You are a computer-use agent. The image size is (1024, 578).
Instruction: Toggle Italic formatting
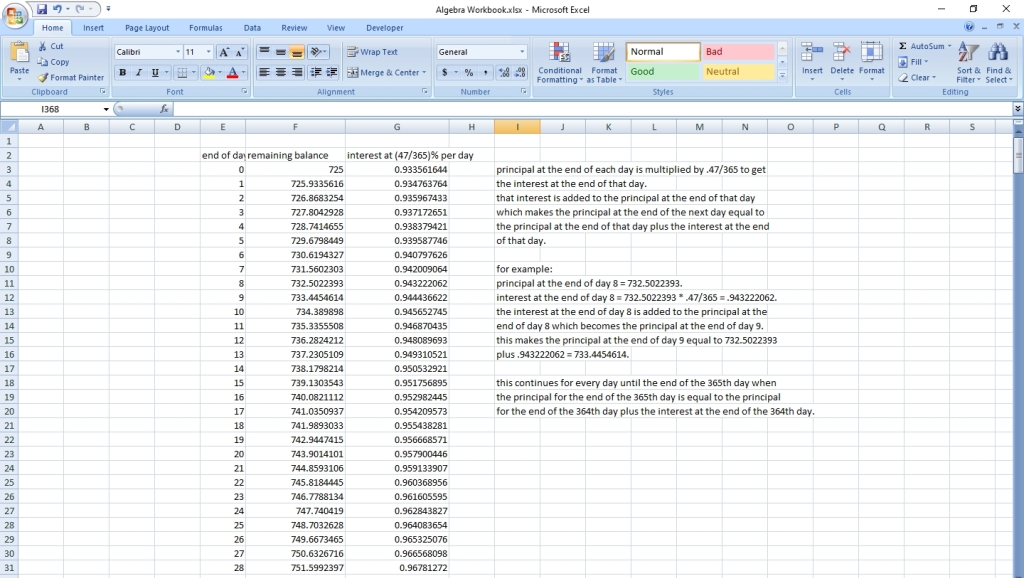(x=138, y=72)
